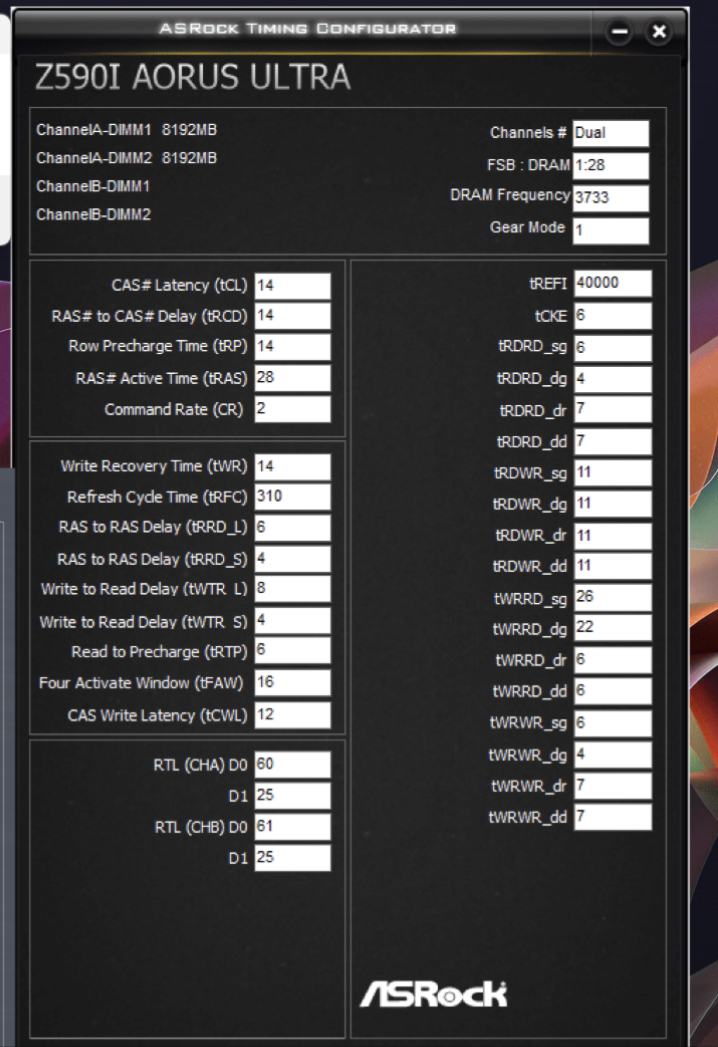Click the tRDRD_dd value field
The image size is (718, 1047).
613,441
